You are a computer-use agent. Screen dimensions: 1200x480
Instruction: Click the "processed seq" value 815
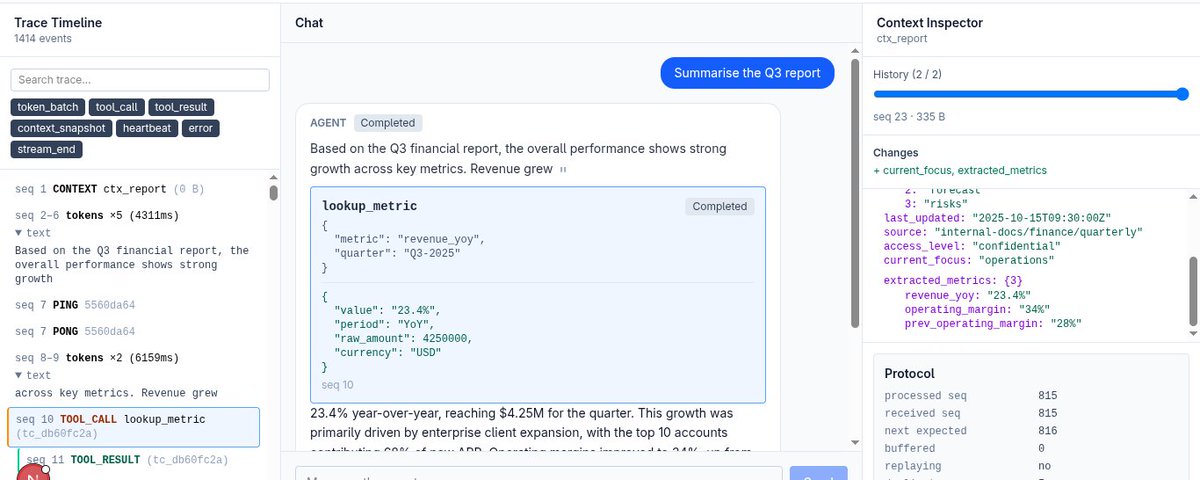coord(1048,395)
